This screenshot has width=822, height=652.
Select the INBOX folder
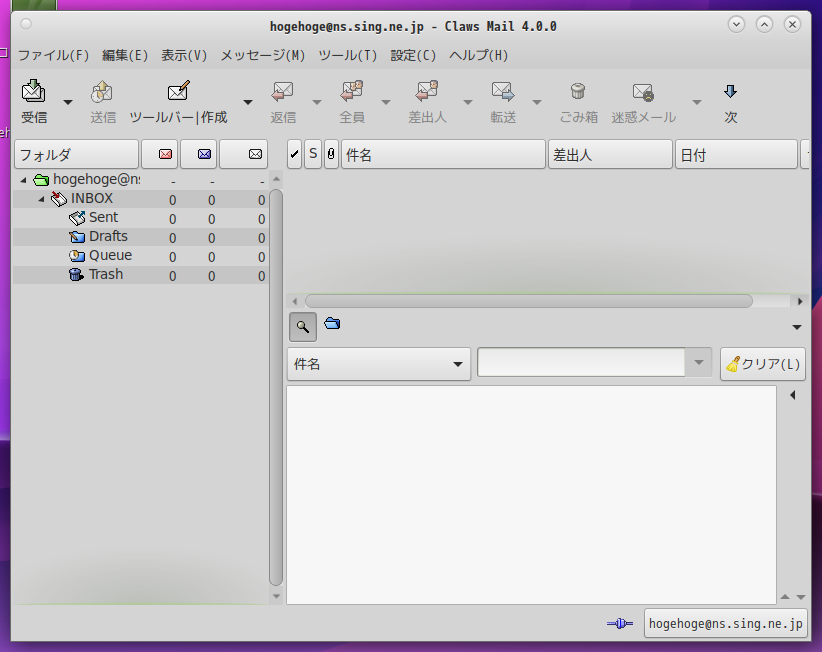(92, 199)
